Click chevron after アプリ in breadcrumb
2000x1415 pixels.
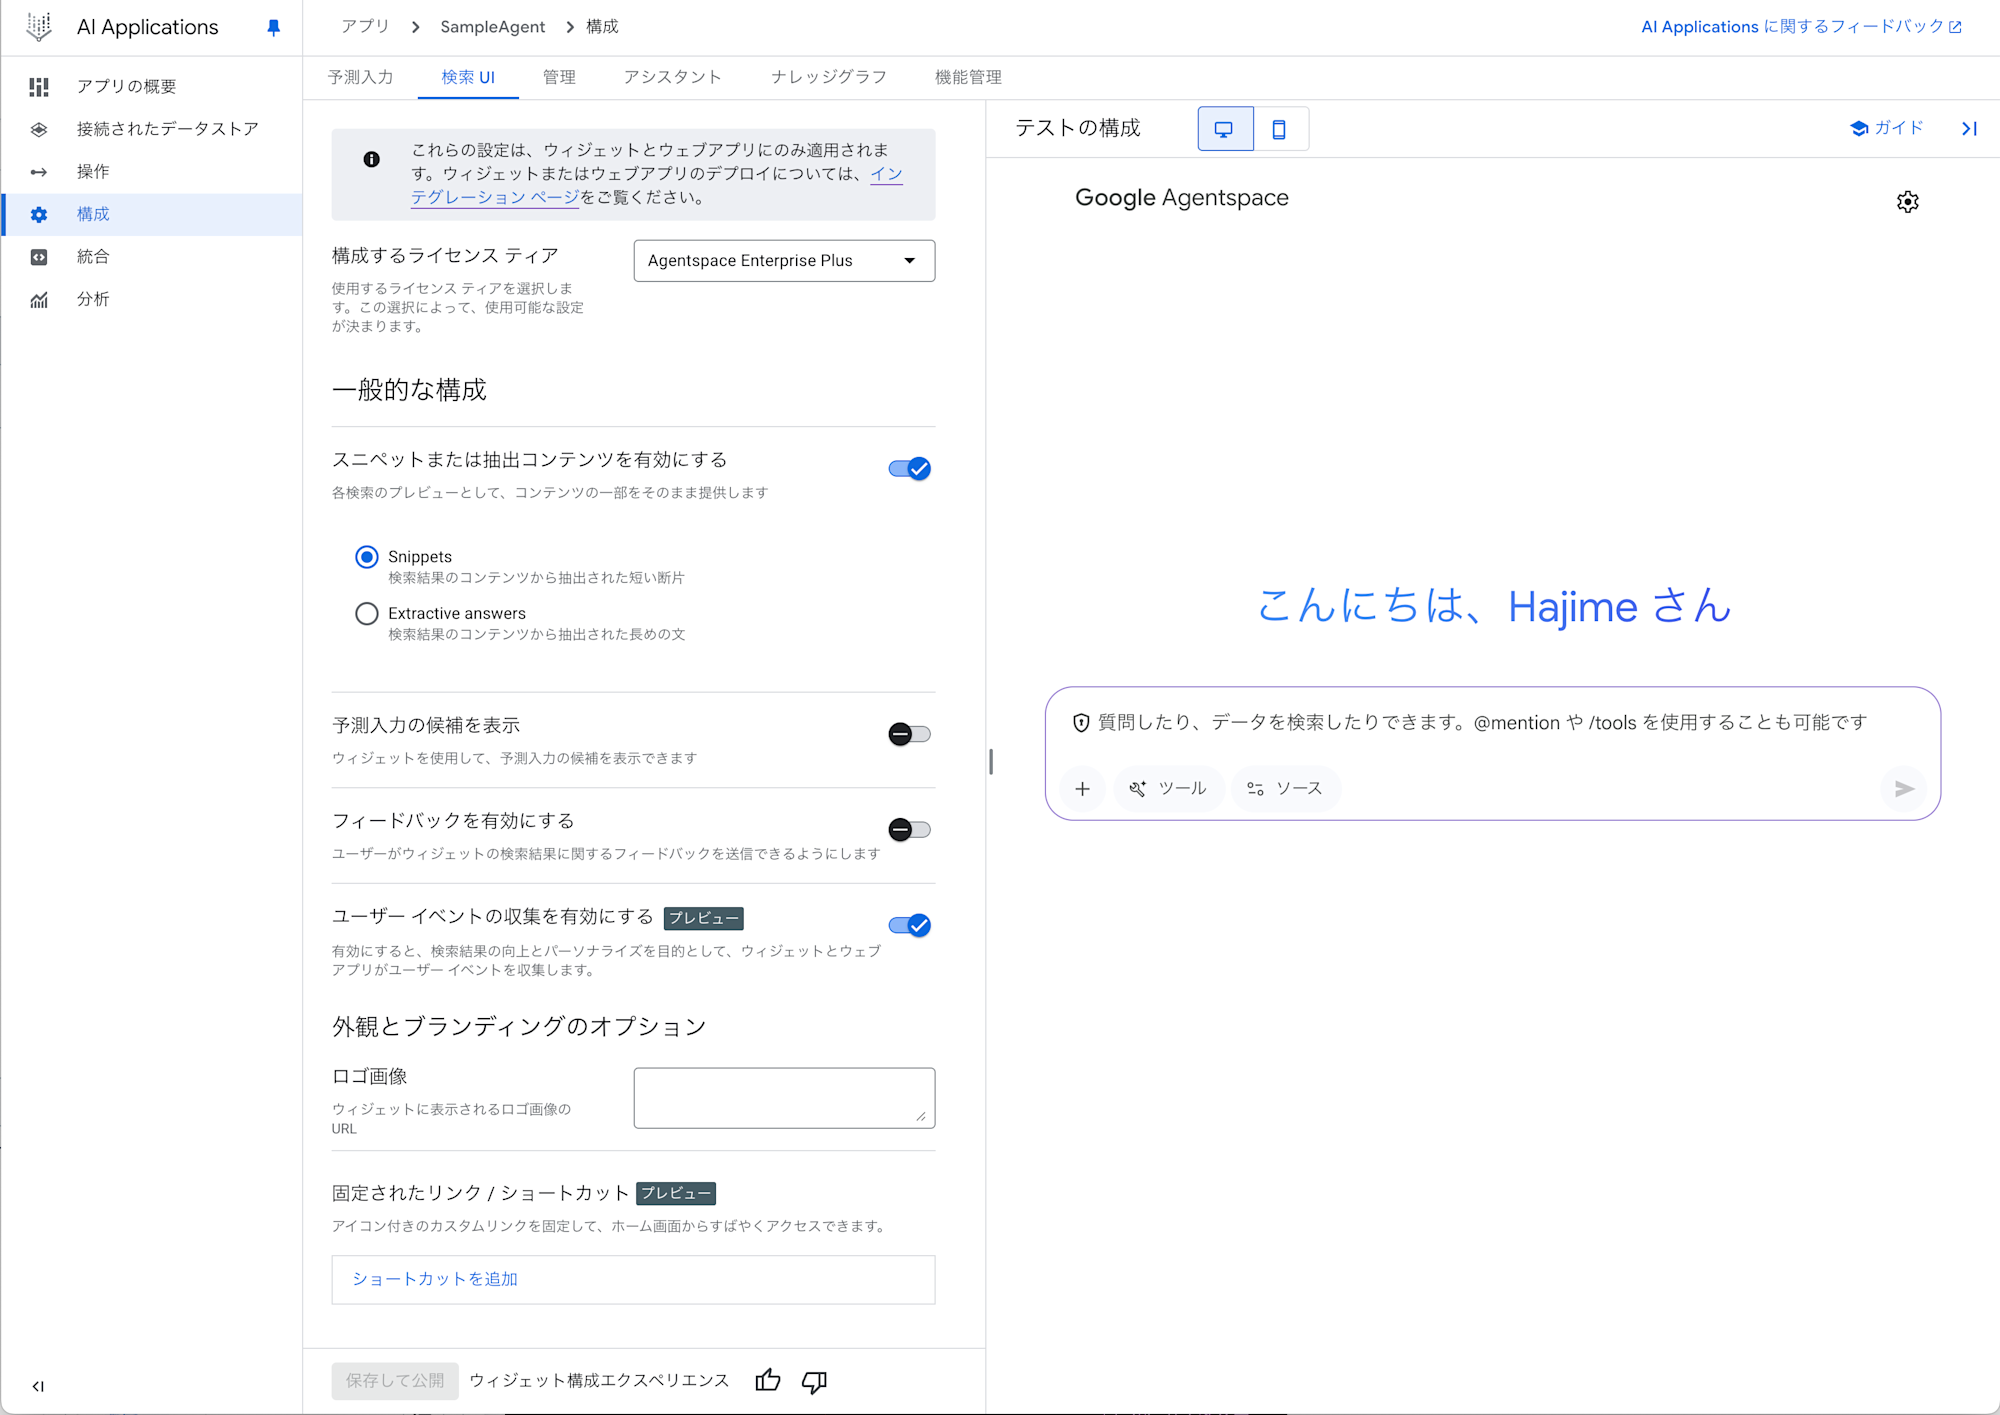[x=416, y=27]
